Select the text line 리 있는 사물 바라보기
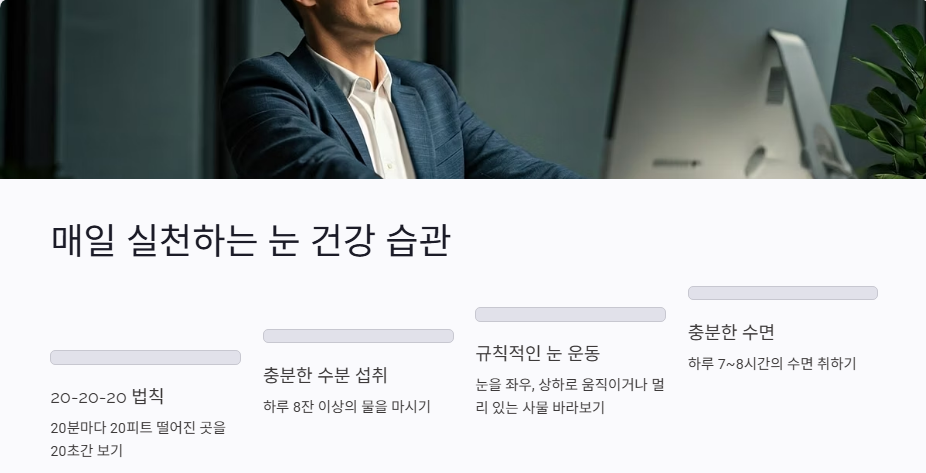Viewport: 926px width, 473px height. pos(540,407)
